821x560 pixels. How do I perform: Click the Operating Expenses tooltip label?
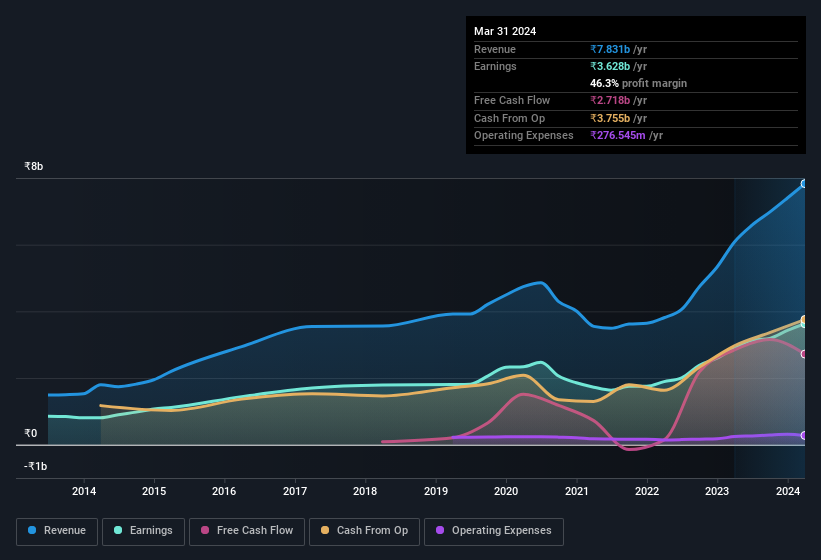tap(524, 136)
